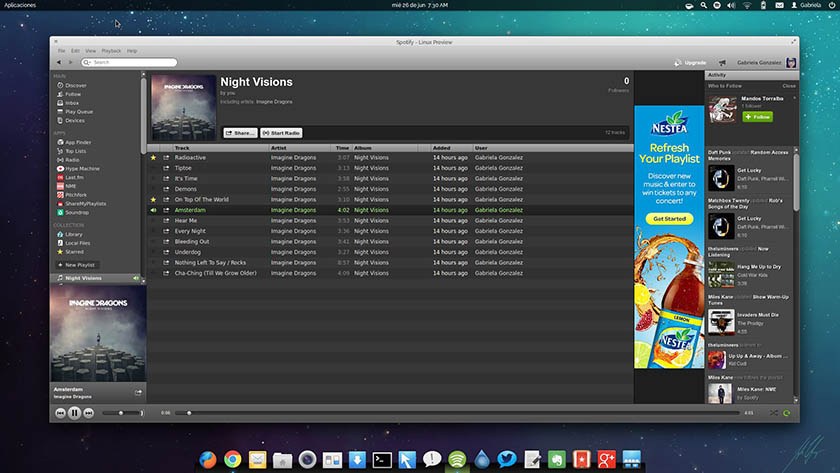
Task: Unstar On Top Of The World track
Action: (x=153, y=199)
